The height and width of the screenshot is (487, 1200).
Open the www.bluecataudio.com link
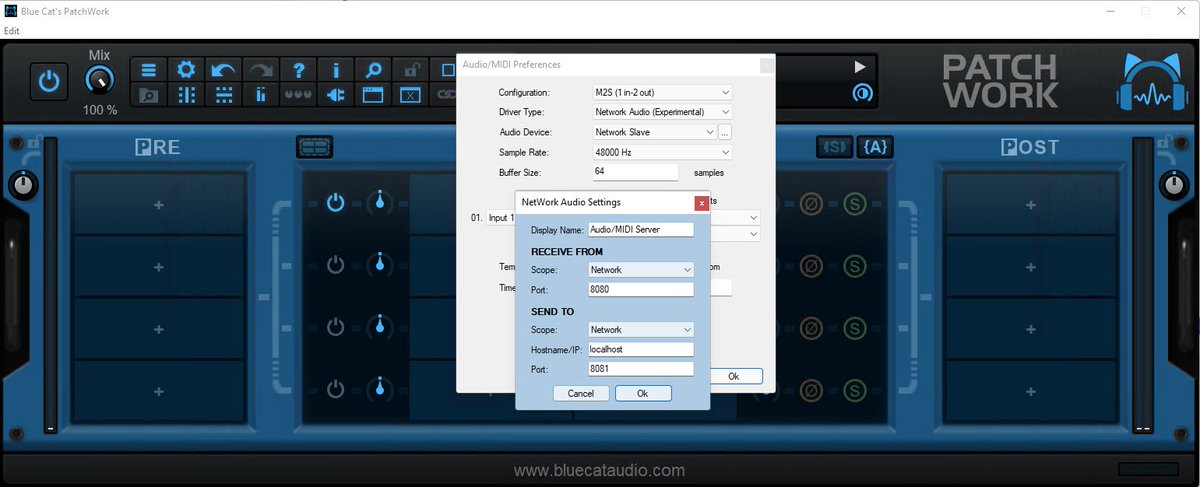[x=600, y=470]
